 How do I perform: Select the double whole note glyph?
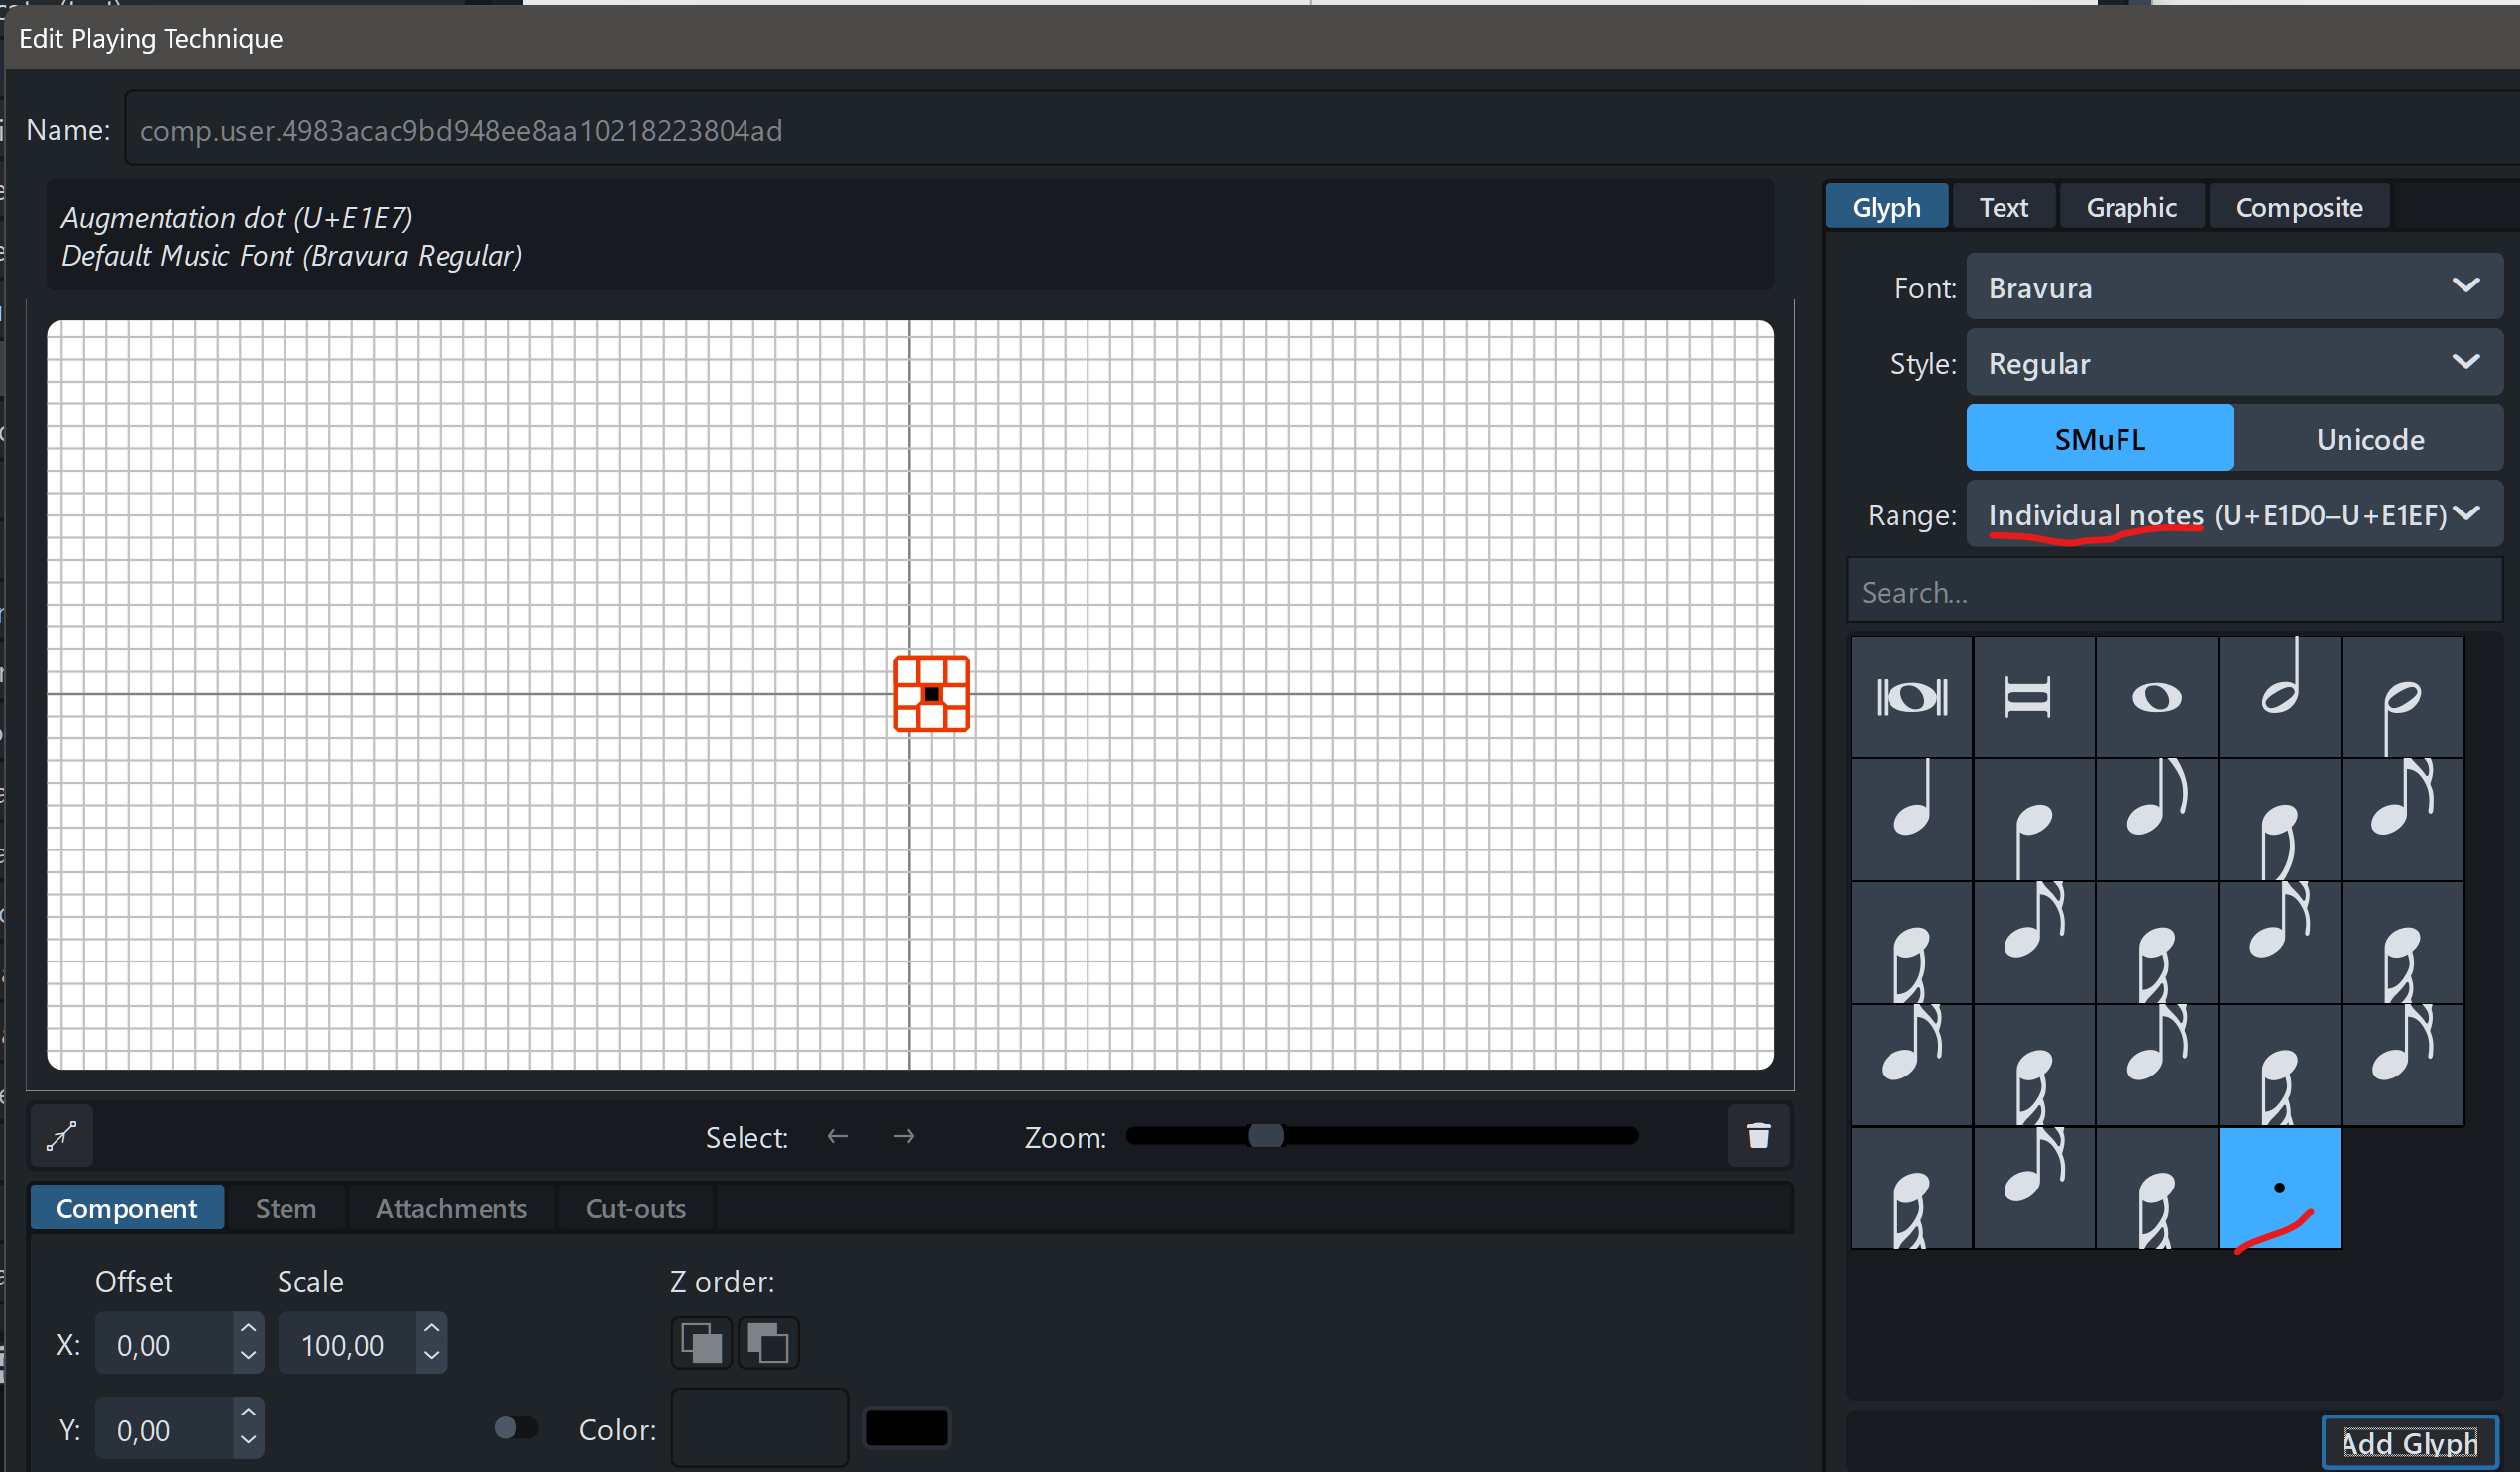point(1911,697)
